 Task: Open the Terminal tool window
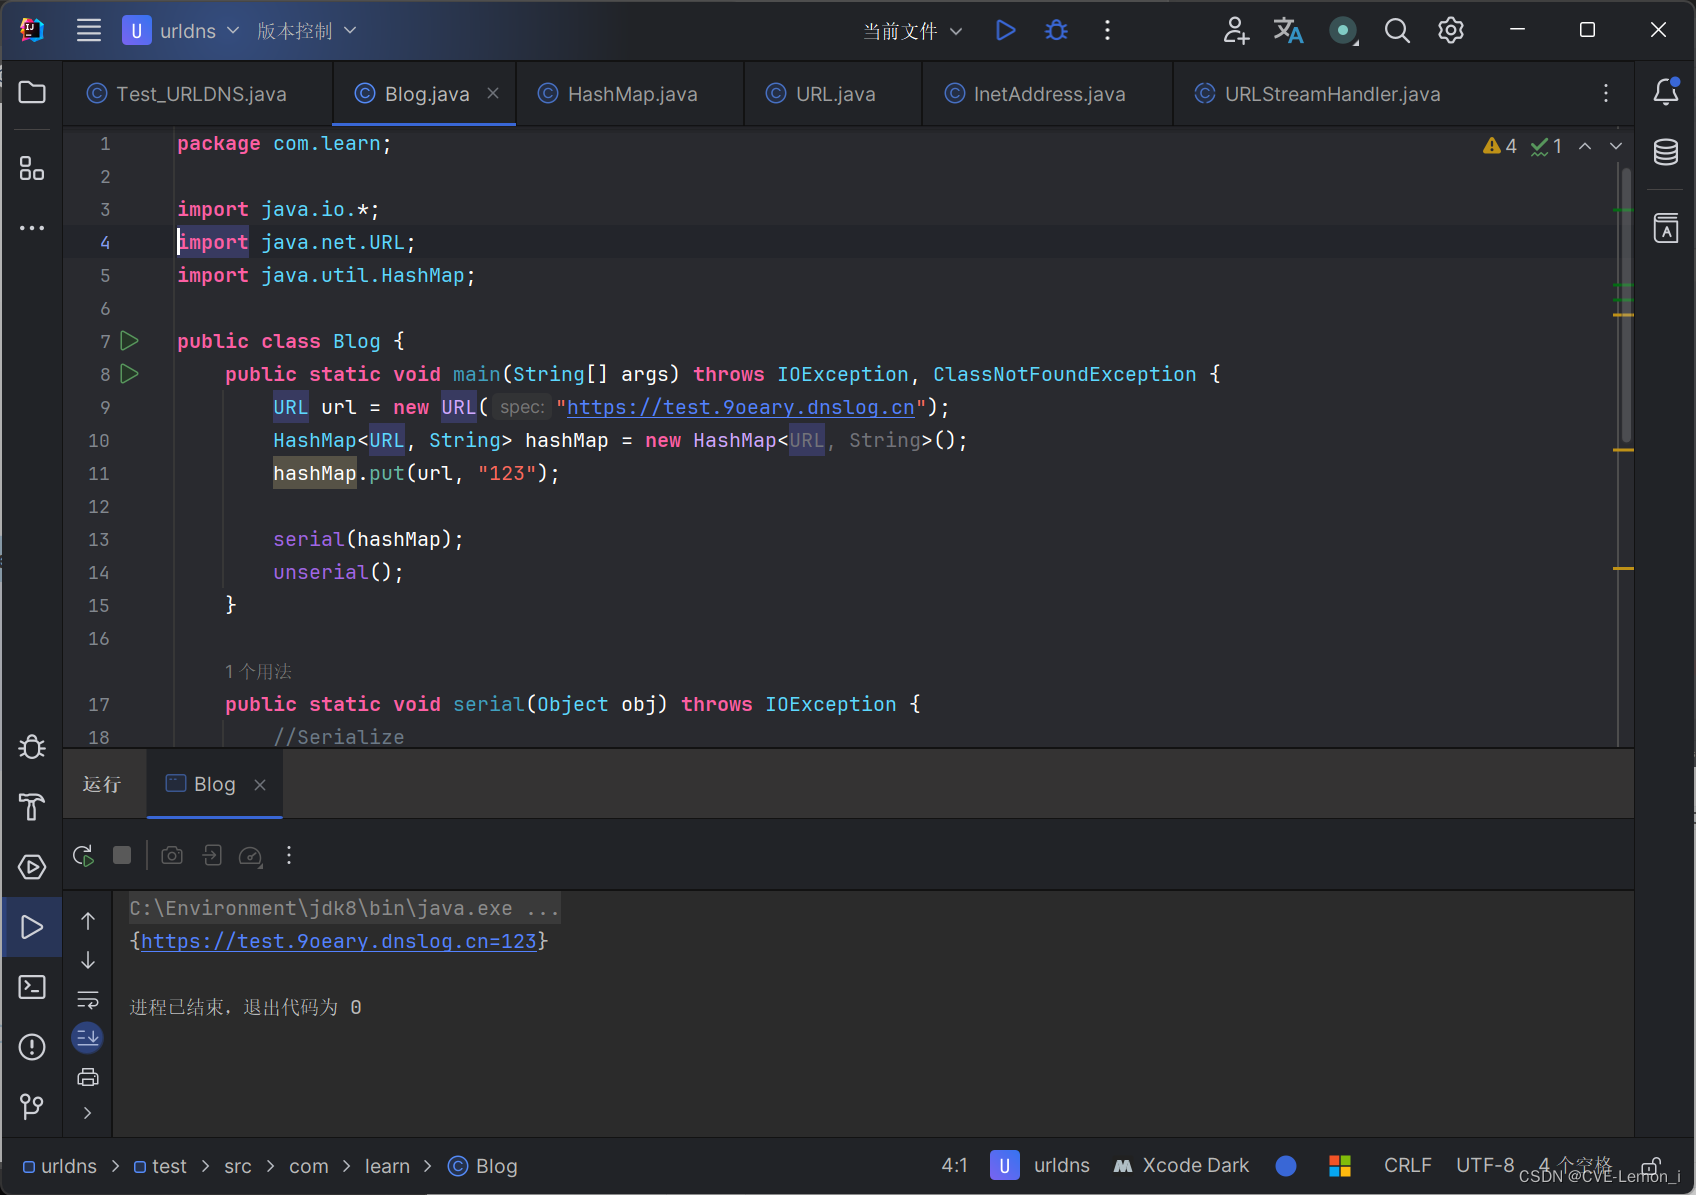click(32, 987)
